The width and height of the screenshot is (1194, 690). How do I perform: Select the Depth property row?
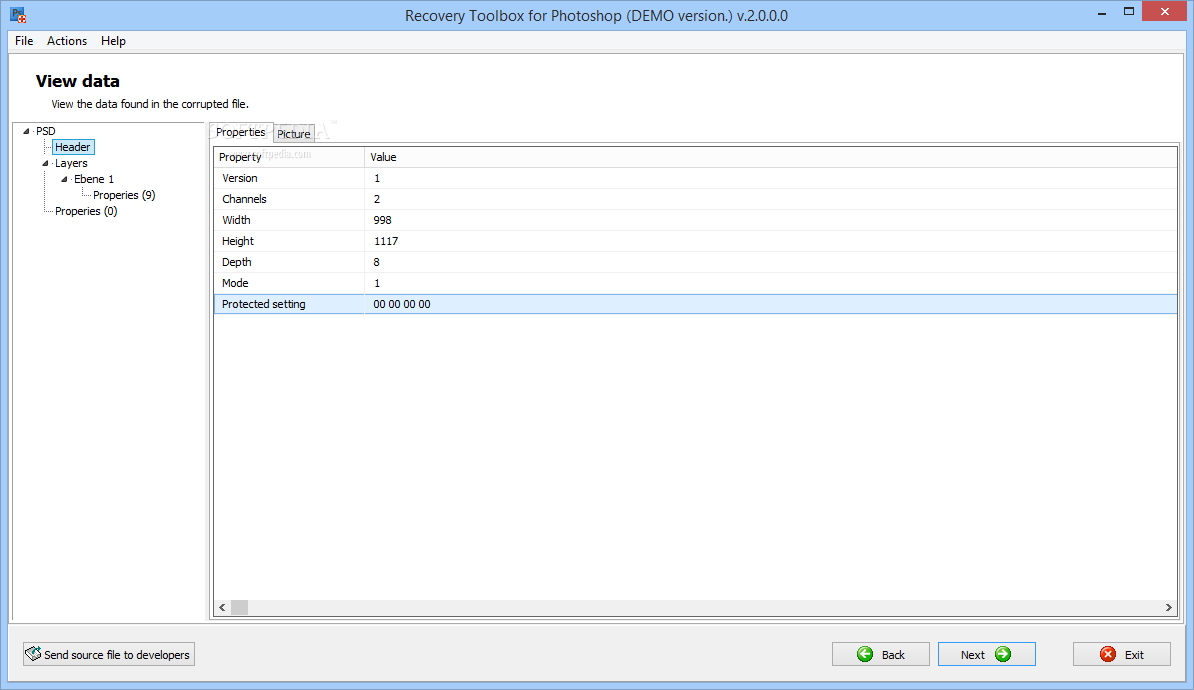[x=695, y=262]
